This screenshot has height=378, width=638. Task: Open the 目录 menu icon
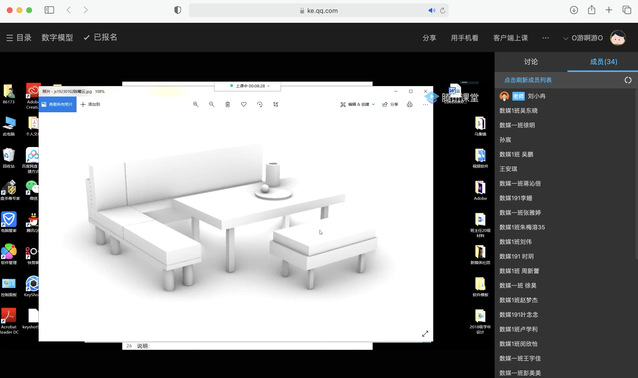tap(10, 38)
